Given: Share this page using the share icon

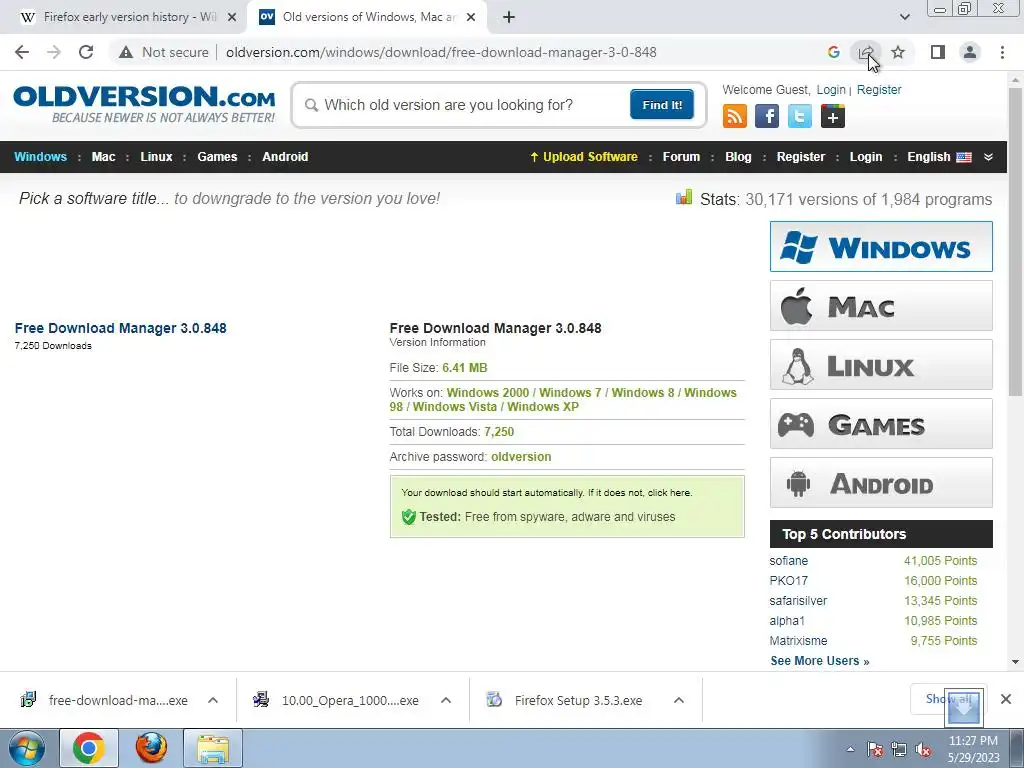Looking at the screenshot, I should pos(866,52).
